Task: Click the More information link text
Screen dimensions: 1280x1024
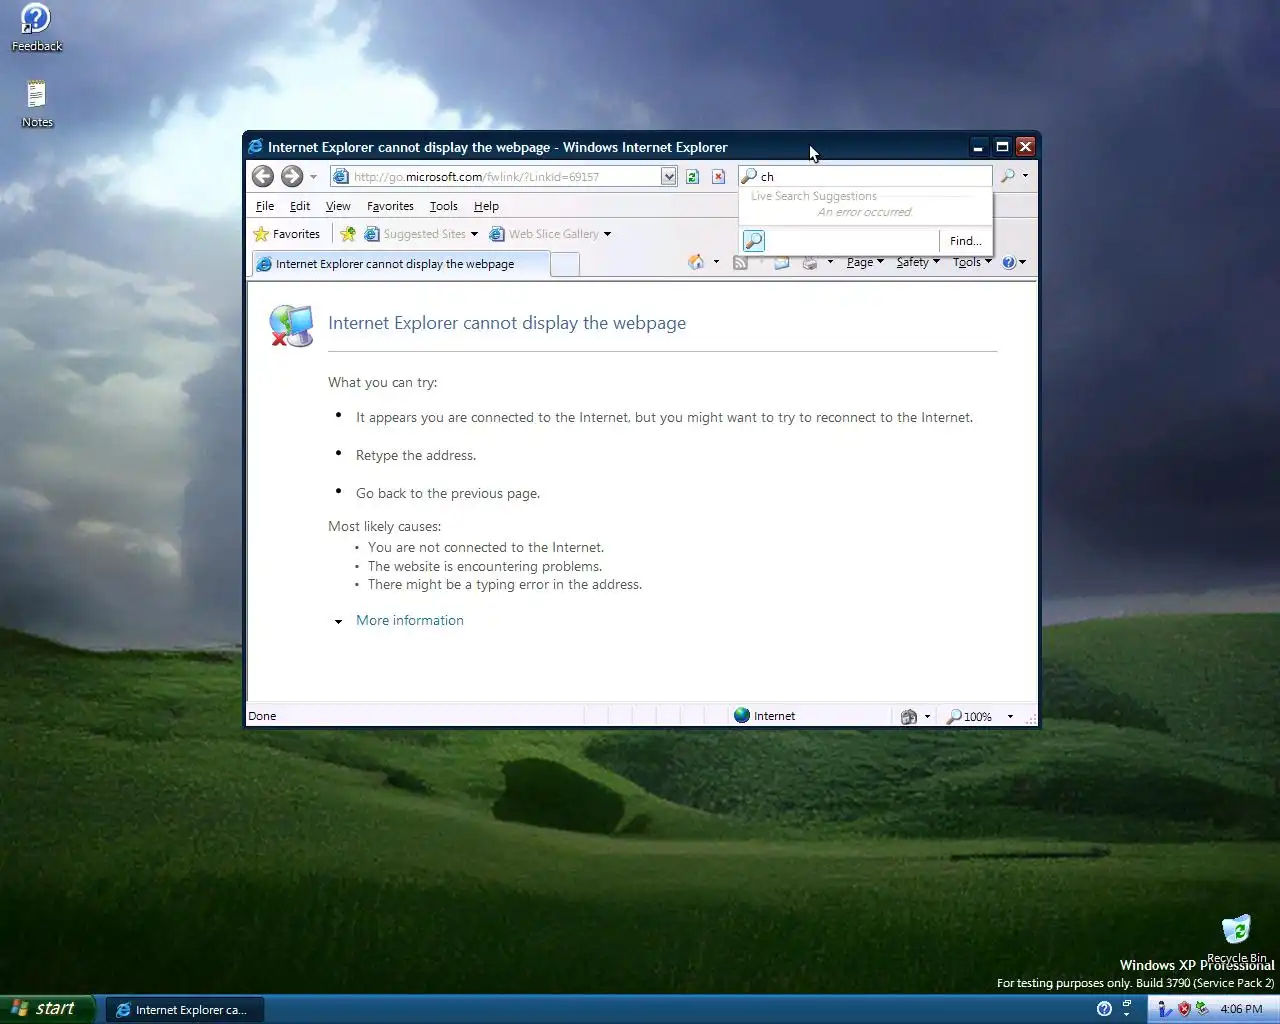Action: [410, 620]
